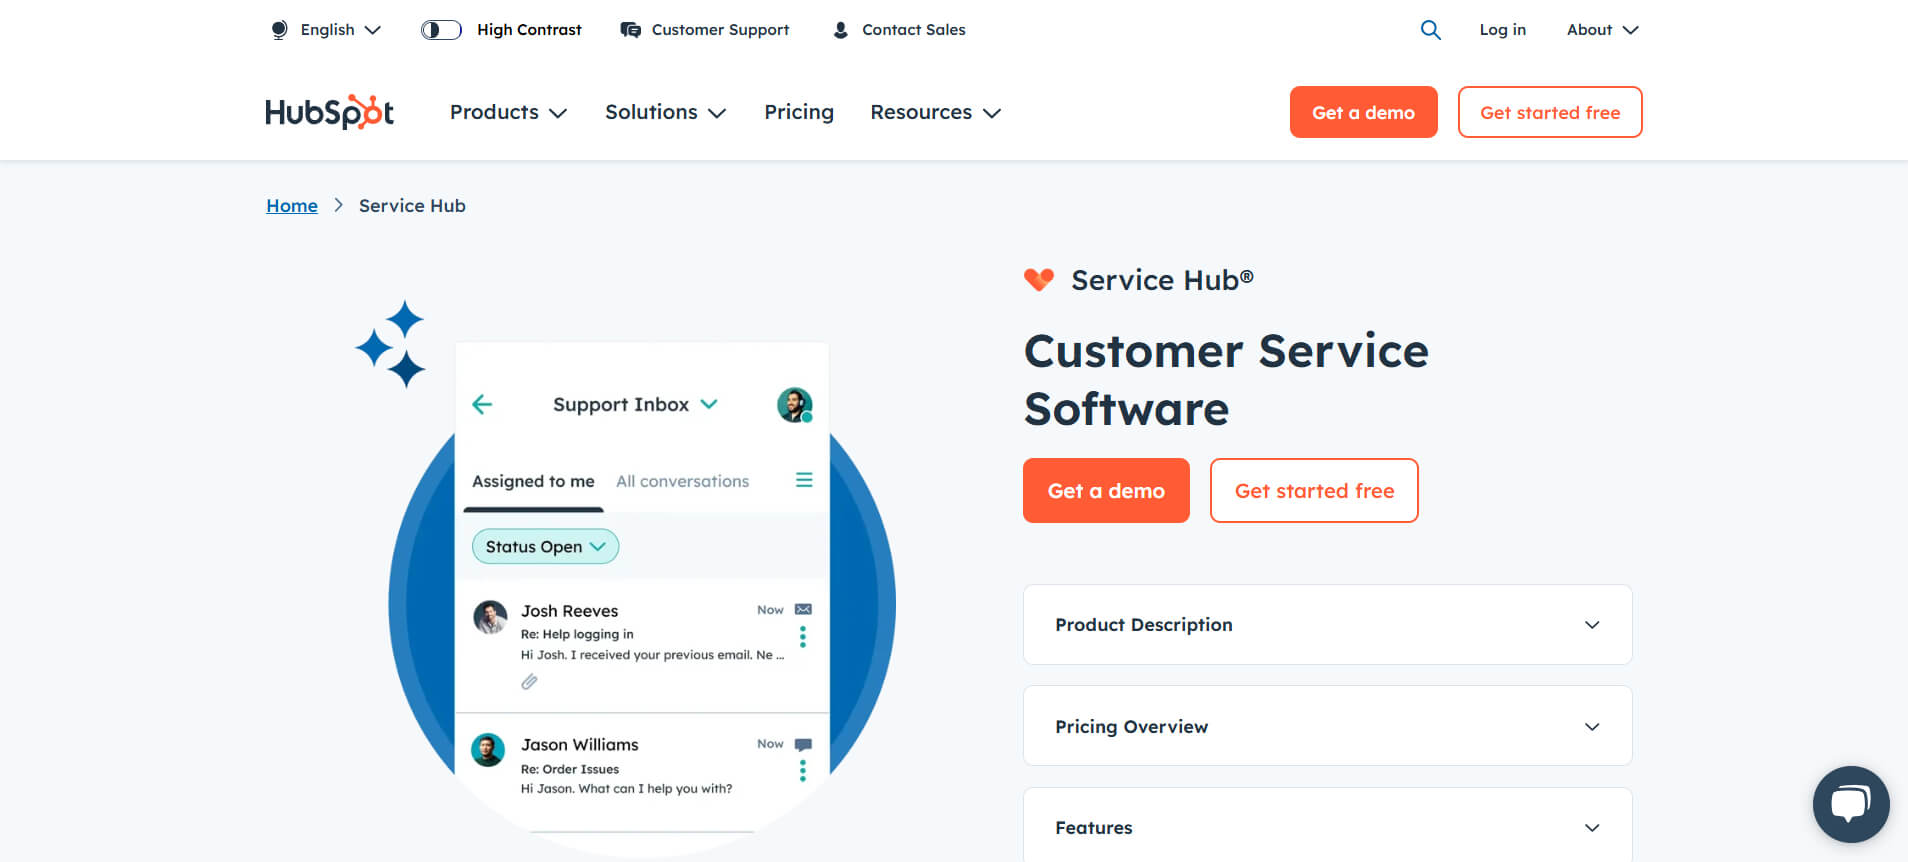This screenshot has width=1908, height=862.
Task: Go to the Pricing page
Action: coord(799,112)
